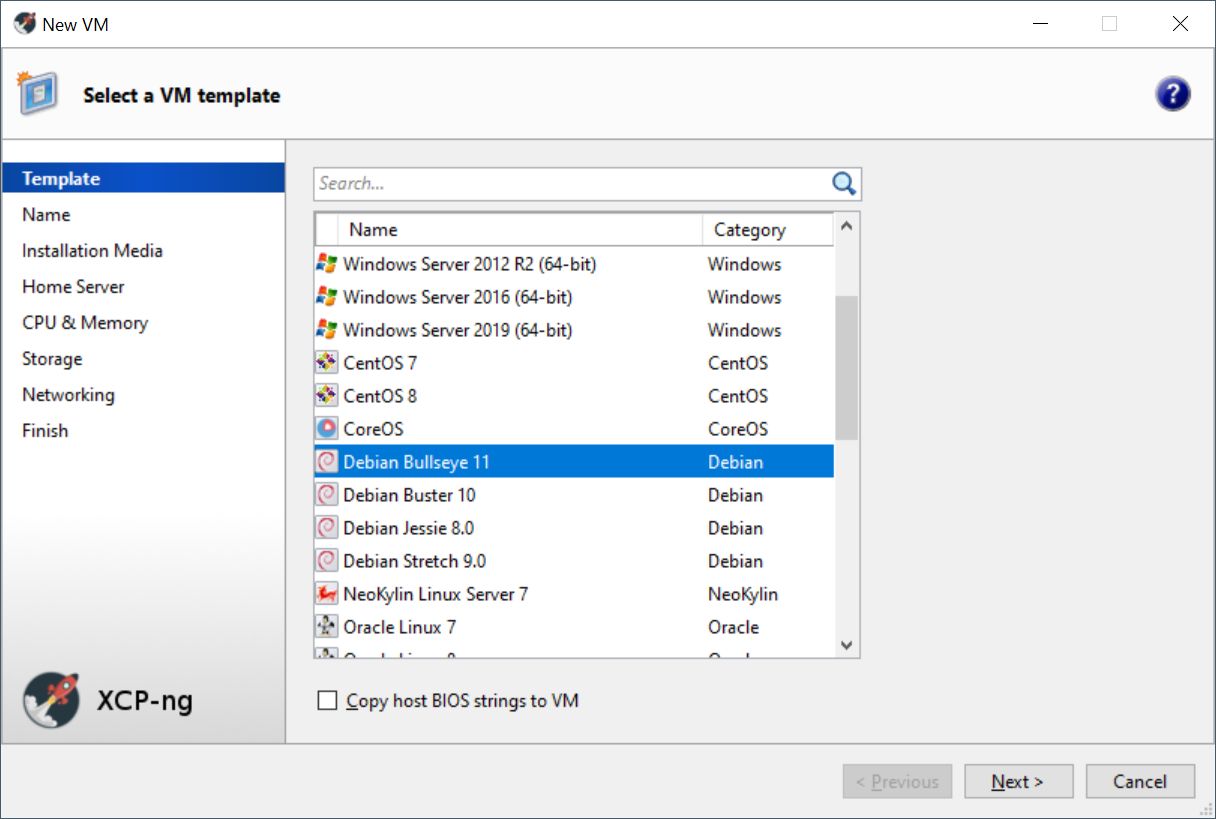Click the blue help question mark icon
Image resolution: width=1216 pixels, height=819 pixels.
tap(1172, 94)
